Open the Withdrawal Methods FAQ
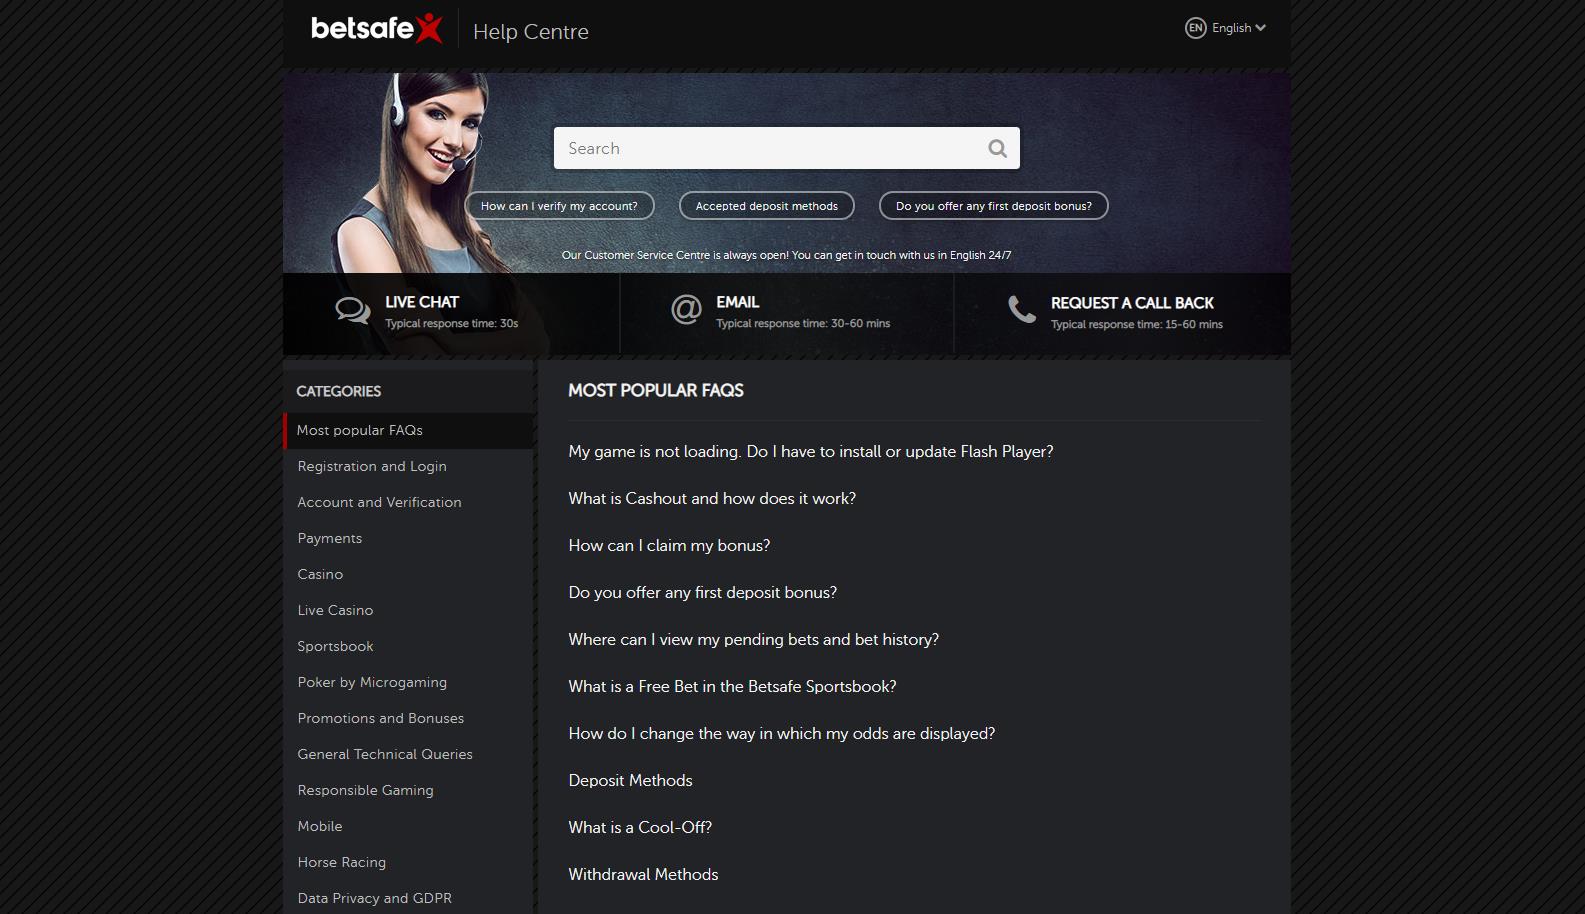 (x=643, y=874)
